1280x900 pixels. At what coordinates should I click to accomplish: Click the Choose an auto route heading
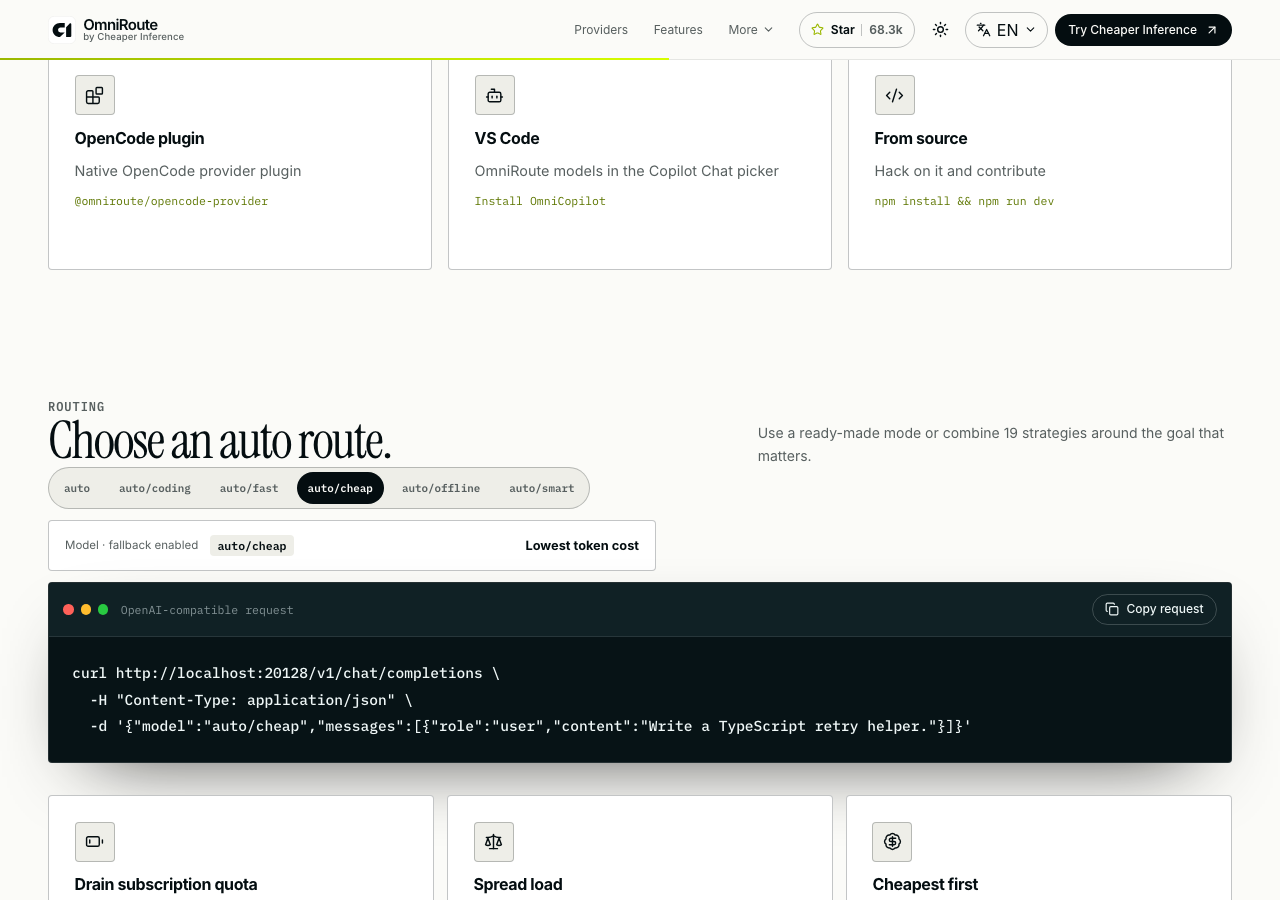click(x=220, y=440)
